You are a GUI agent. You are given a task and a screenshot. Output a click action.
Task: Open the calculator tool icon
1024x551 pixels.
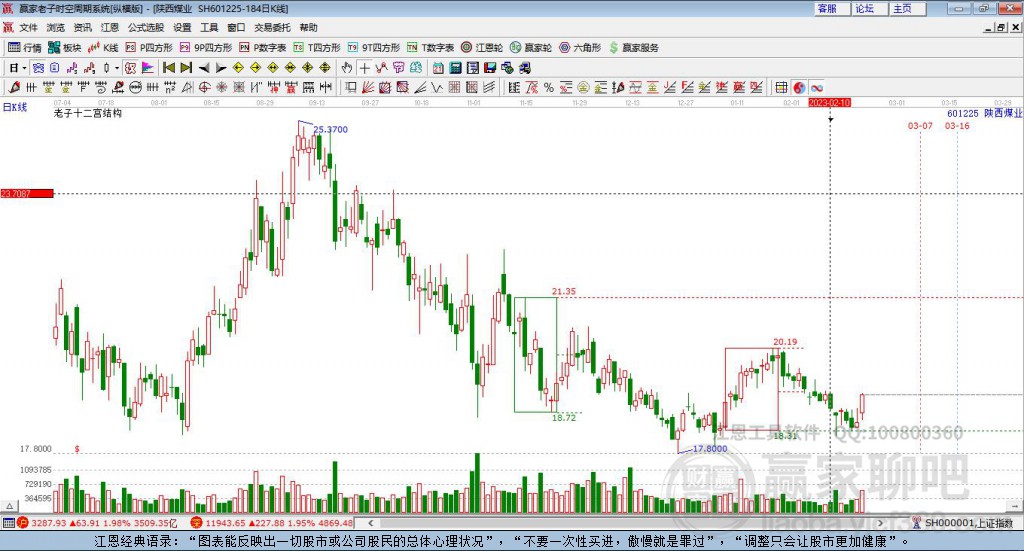(x=455, y=68)
